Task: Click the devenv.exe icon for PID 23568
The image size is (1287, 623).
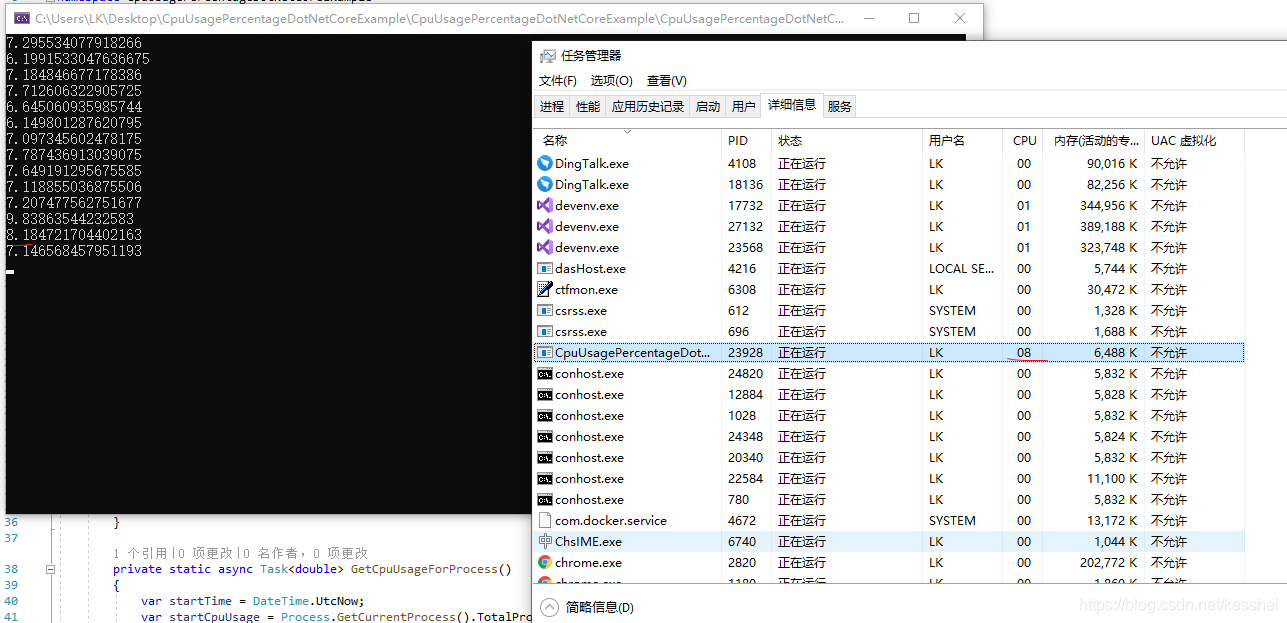Action: [545, 247]
